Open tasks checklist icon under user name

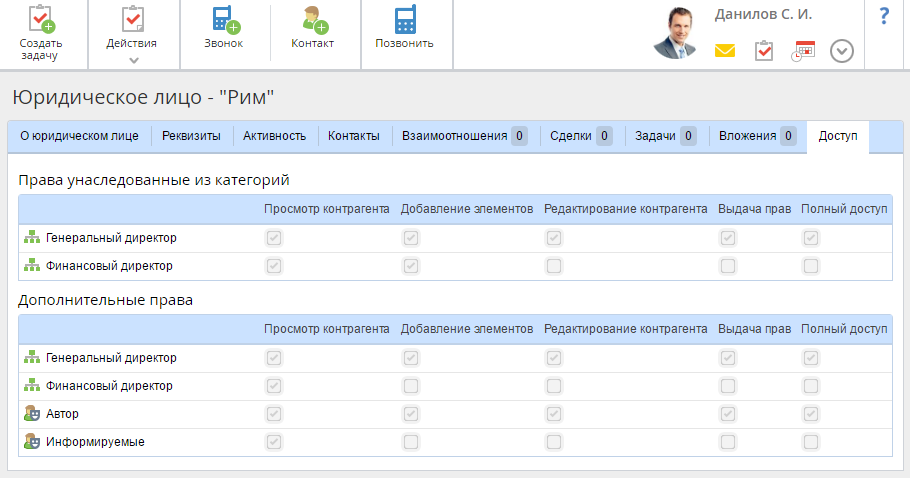point(764,50)
